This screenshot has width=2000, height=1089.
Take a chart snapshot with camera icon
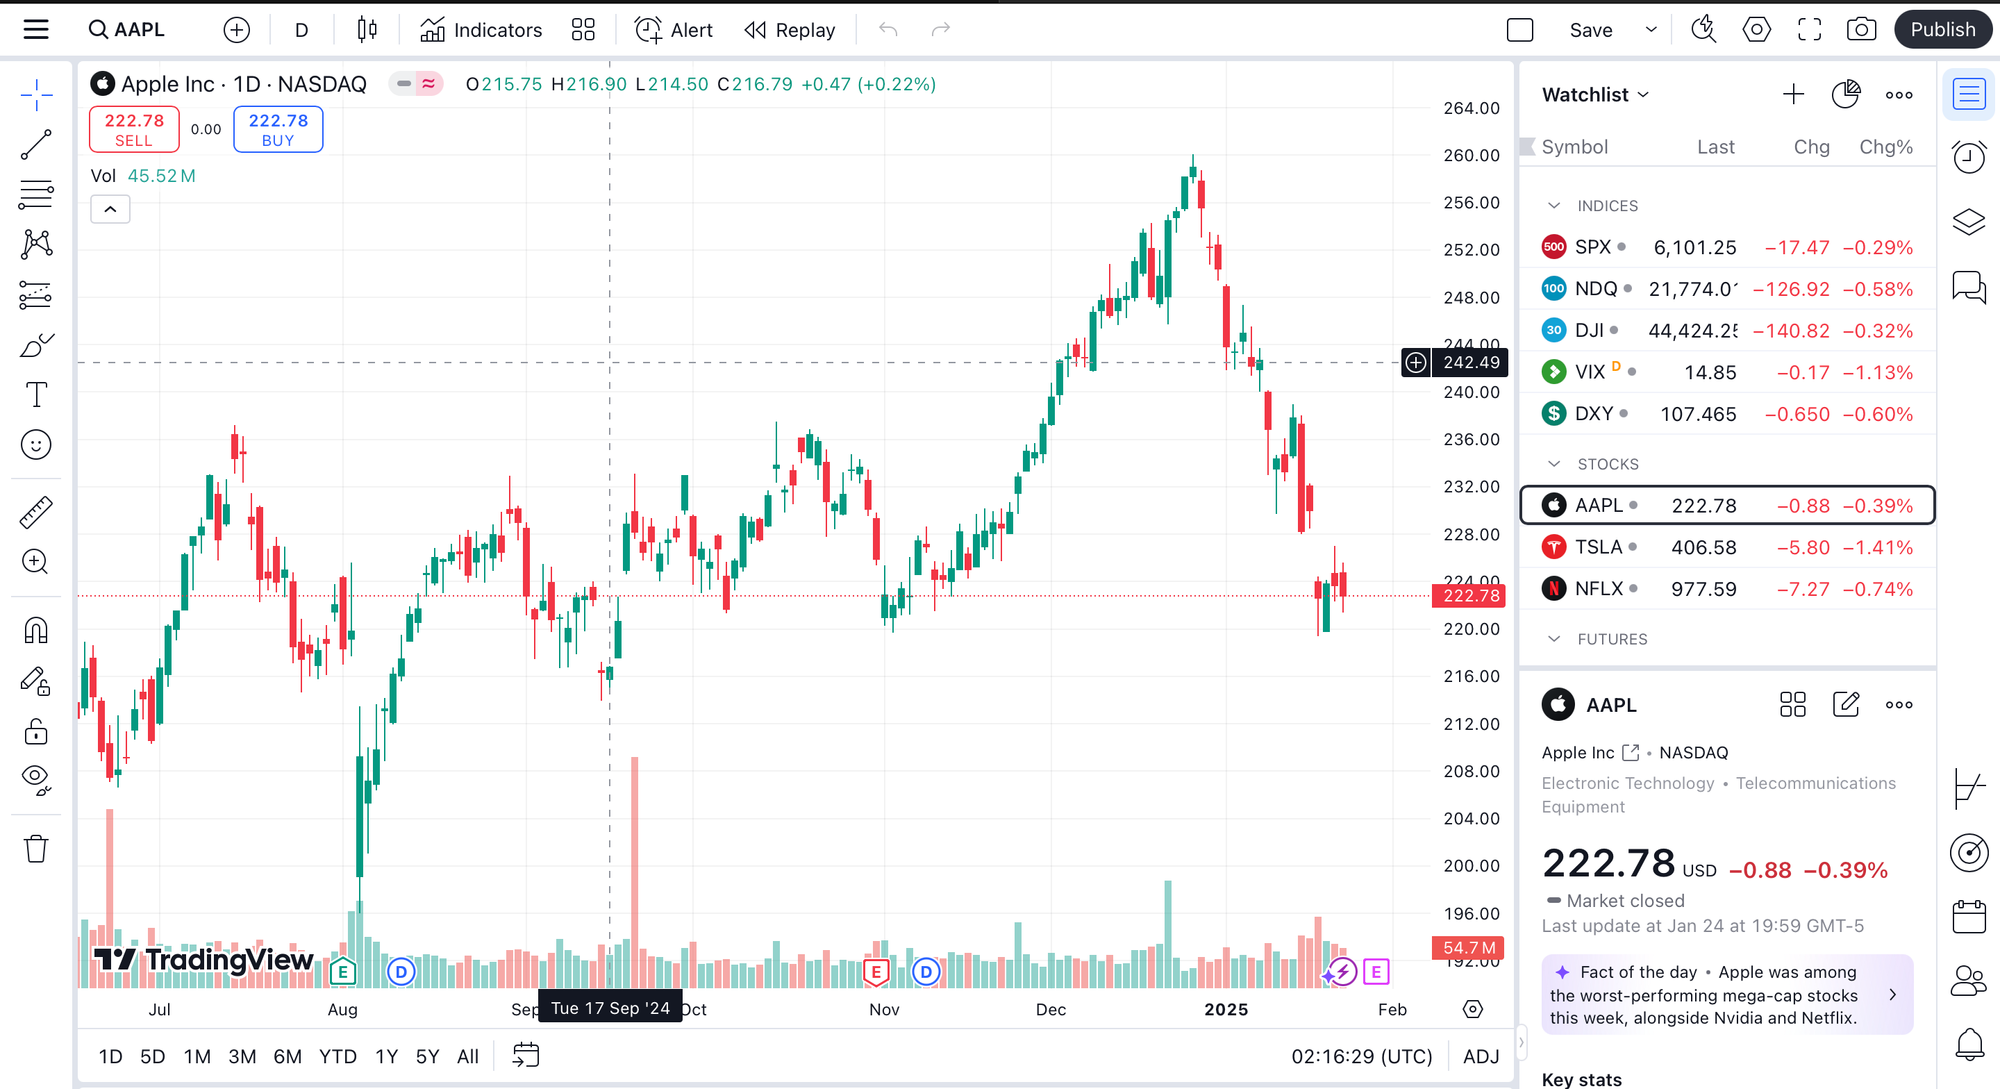click(1861, 30)
